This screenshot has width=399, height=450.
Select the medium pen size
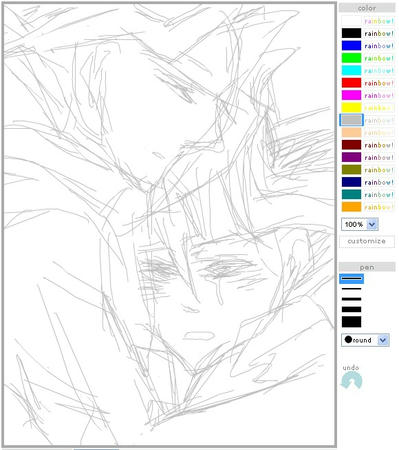click(x=351, y=299)
